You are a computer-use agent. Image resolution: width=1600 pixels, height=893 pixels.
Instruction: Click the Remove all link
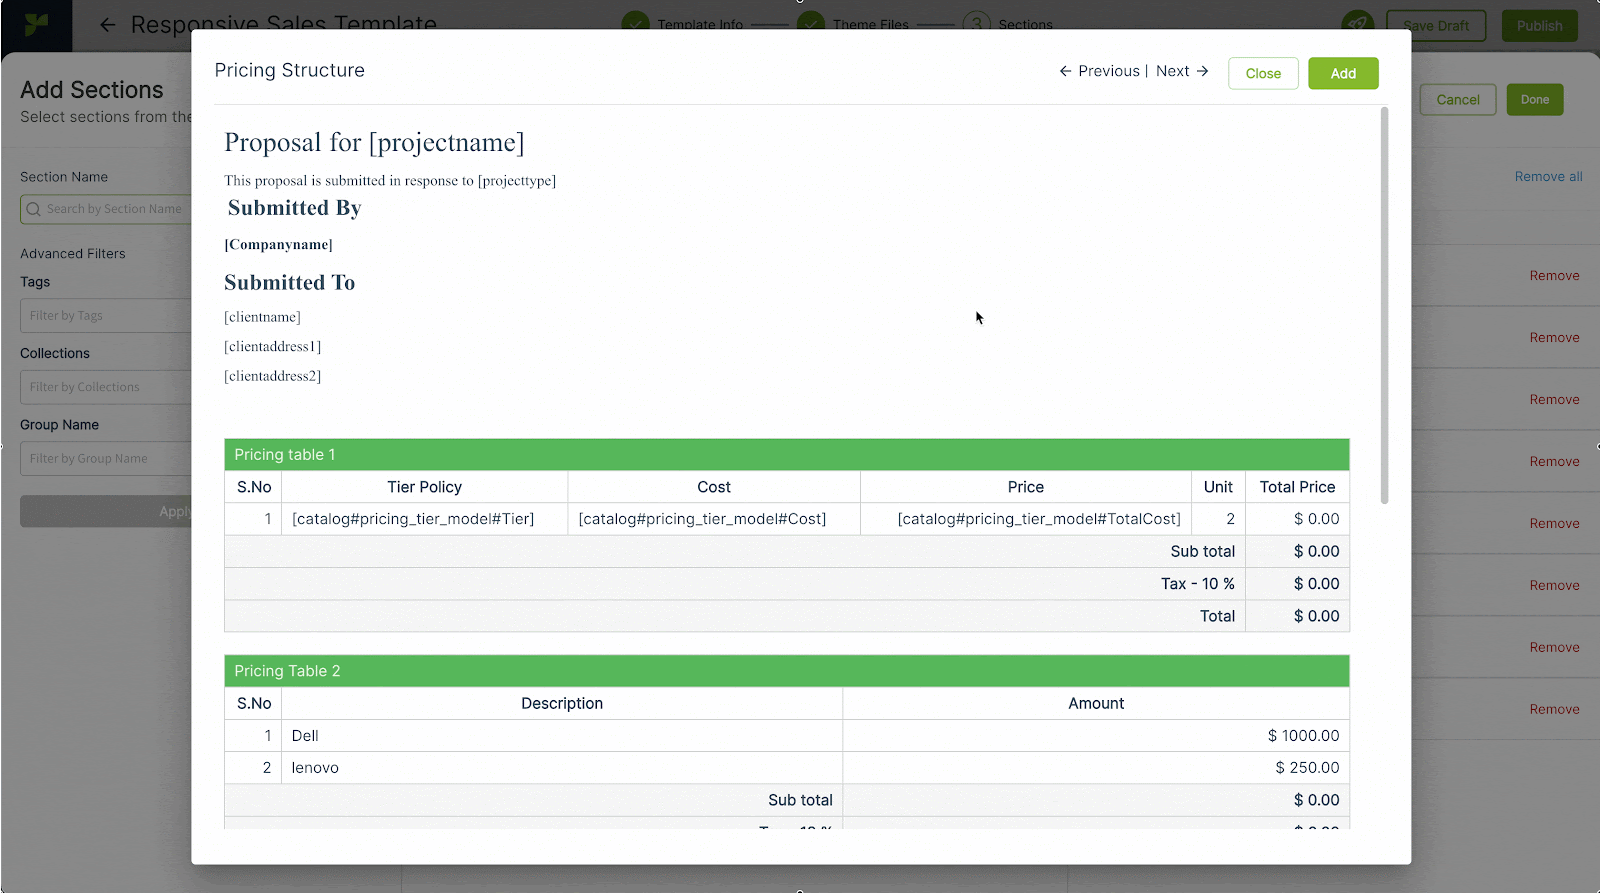(x=1548, y=177)
